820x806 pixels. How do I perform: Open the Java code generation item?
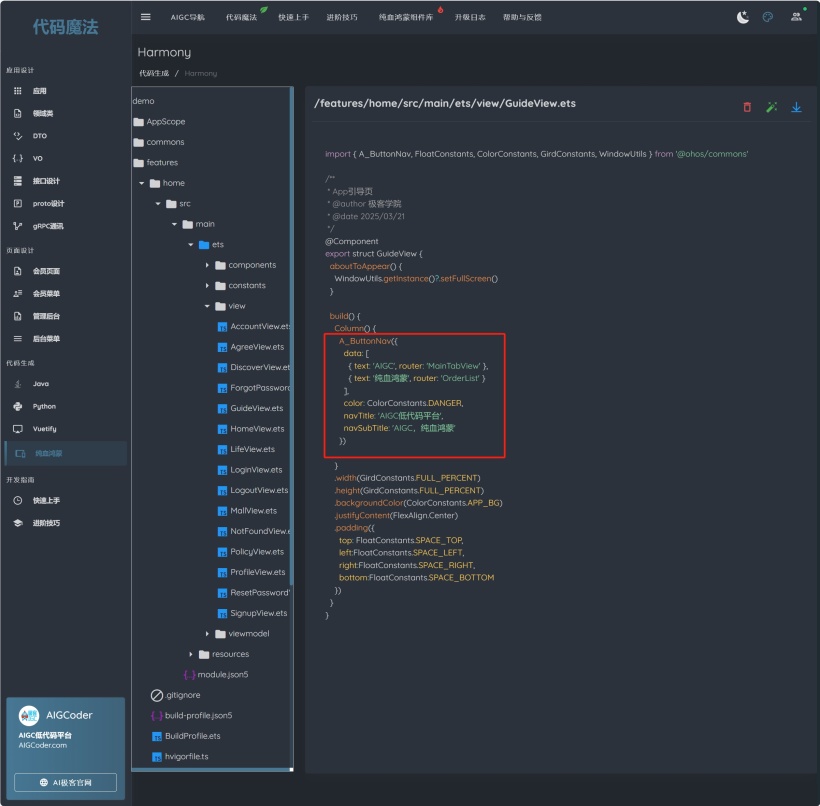pos(40,383)
